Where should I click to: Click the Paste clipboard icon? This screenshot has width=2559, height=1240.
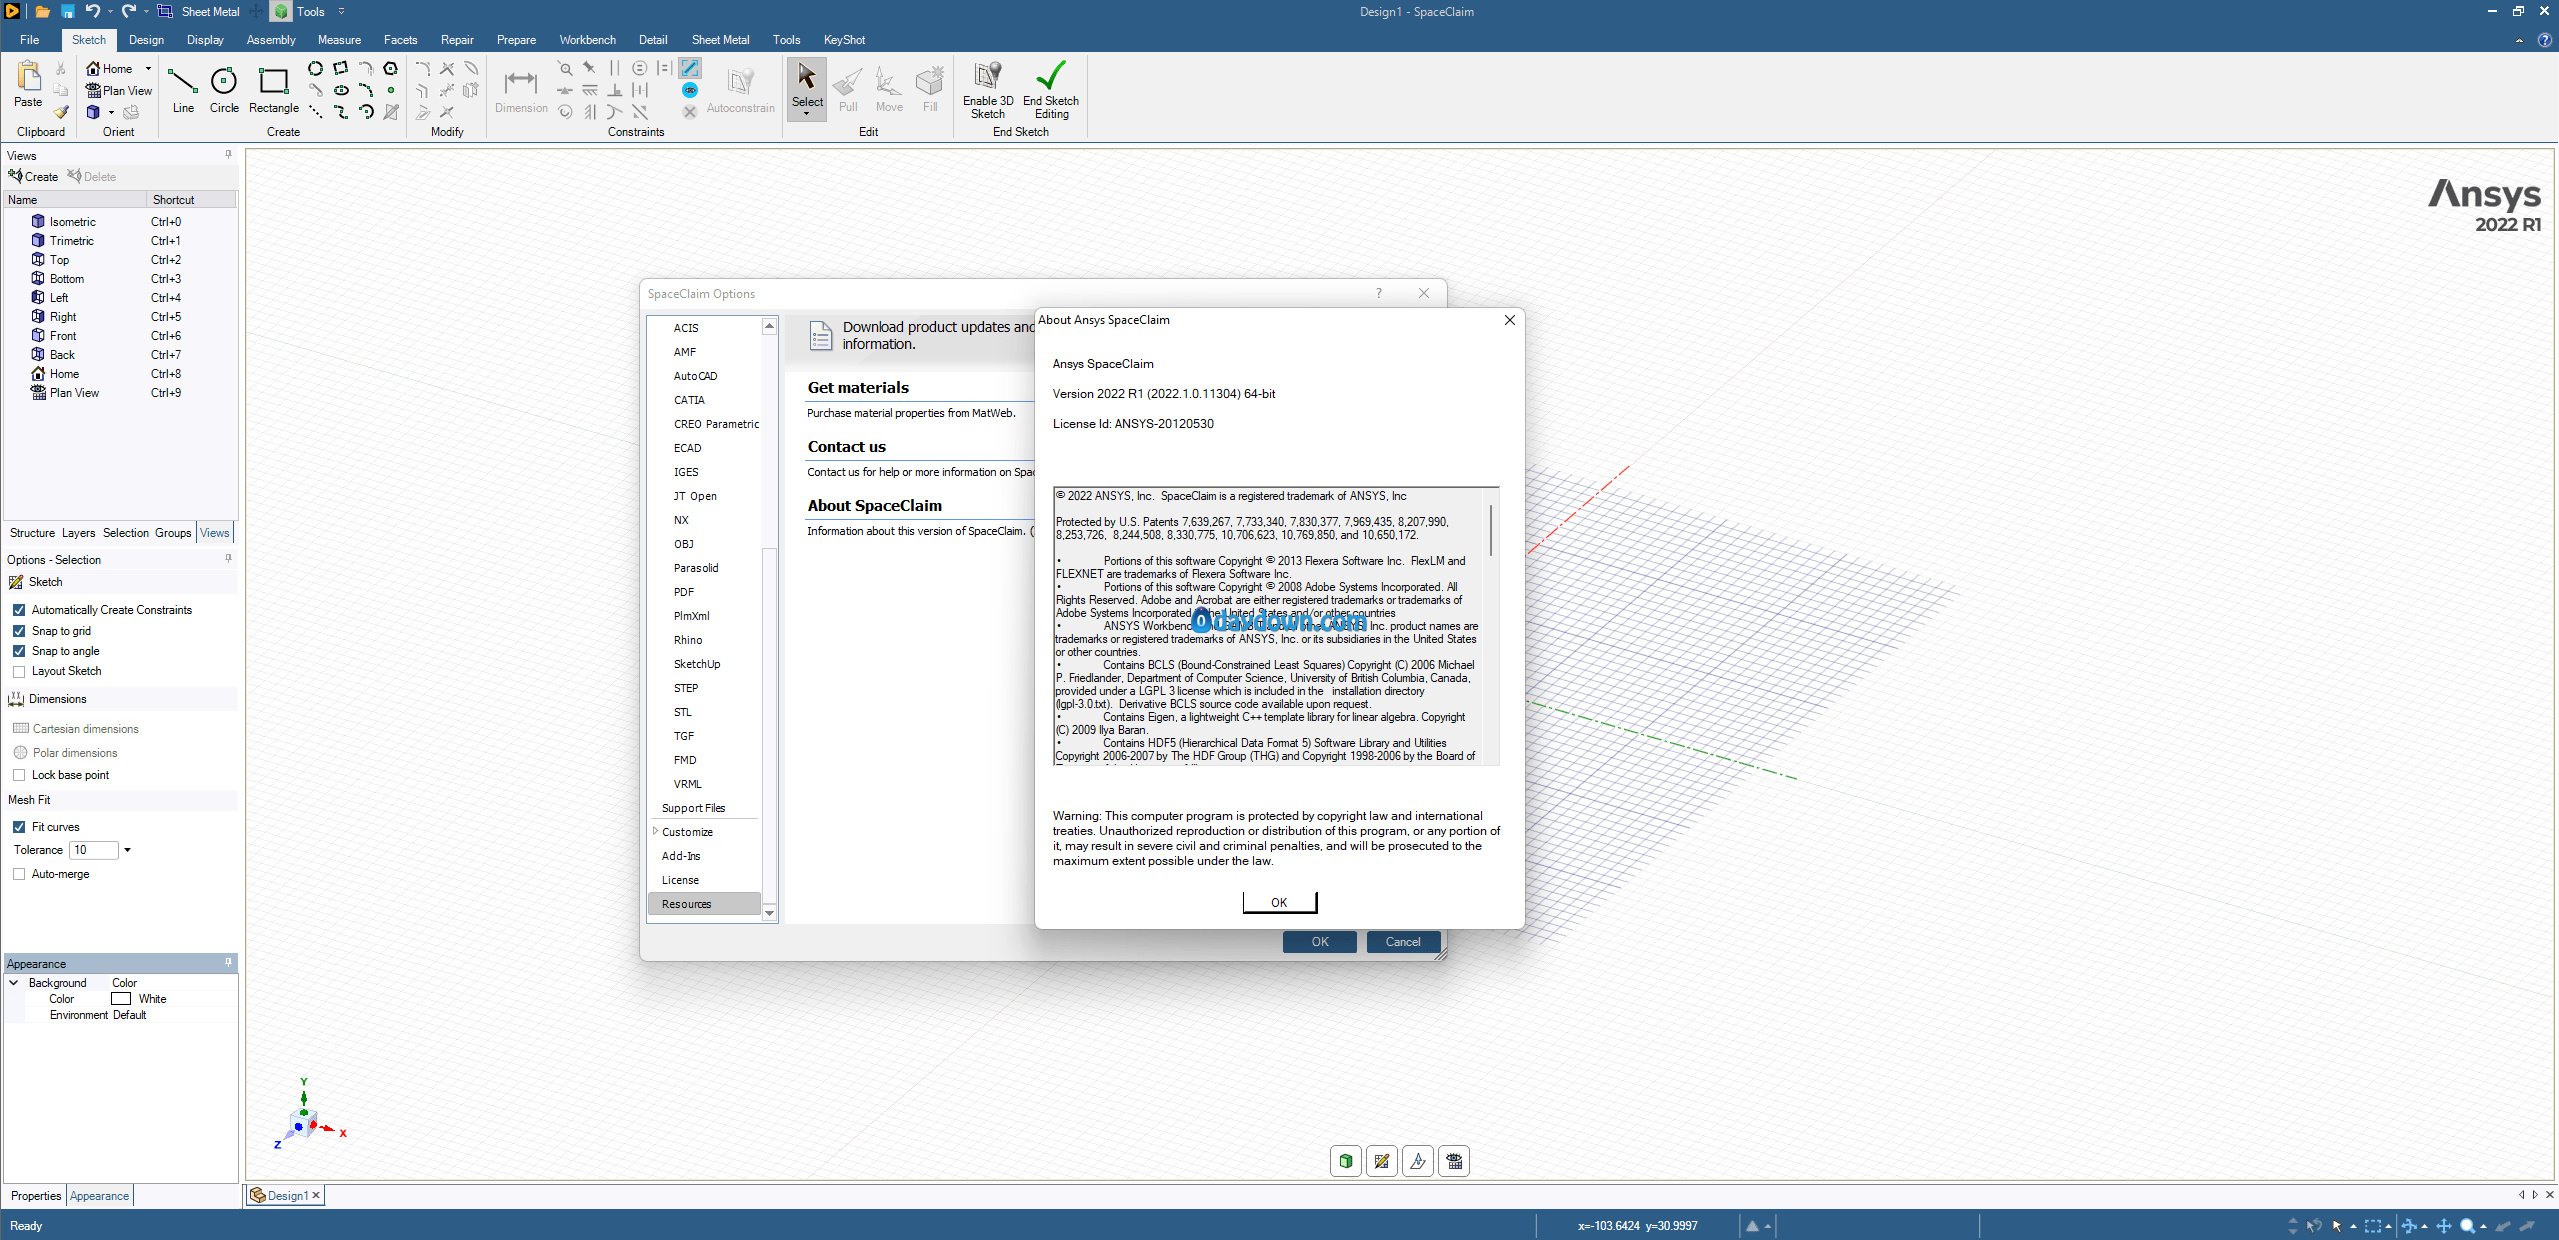pos(28,80)
